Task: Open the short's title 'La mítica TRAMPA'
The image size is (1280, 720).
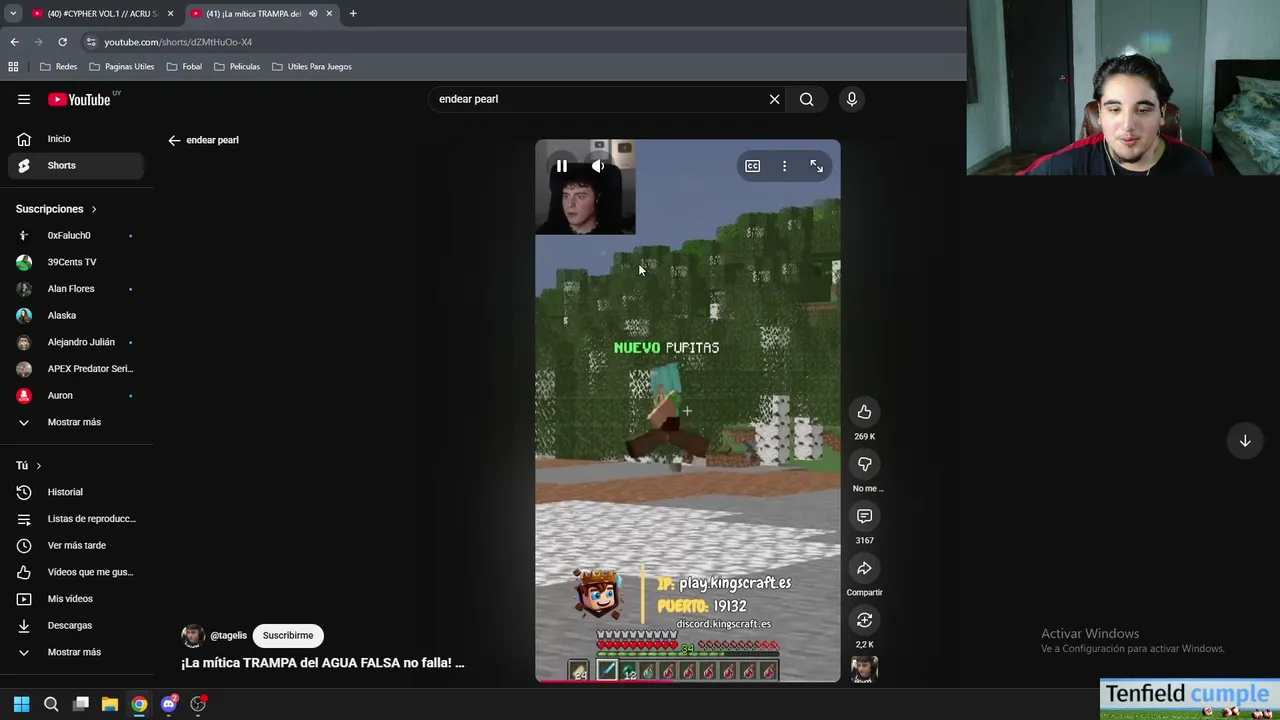Action: coord(322,663)
